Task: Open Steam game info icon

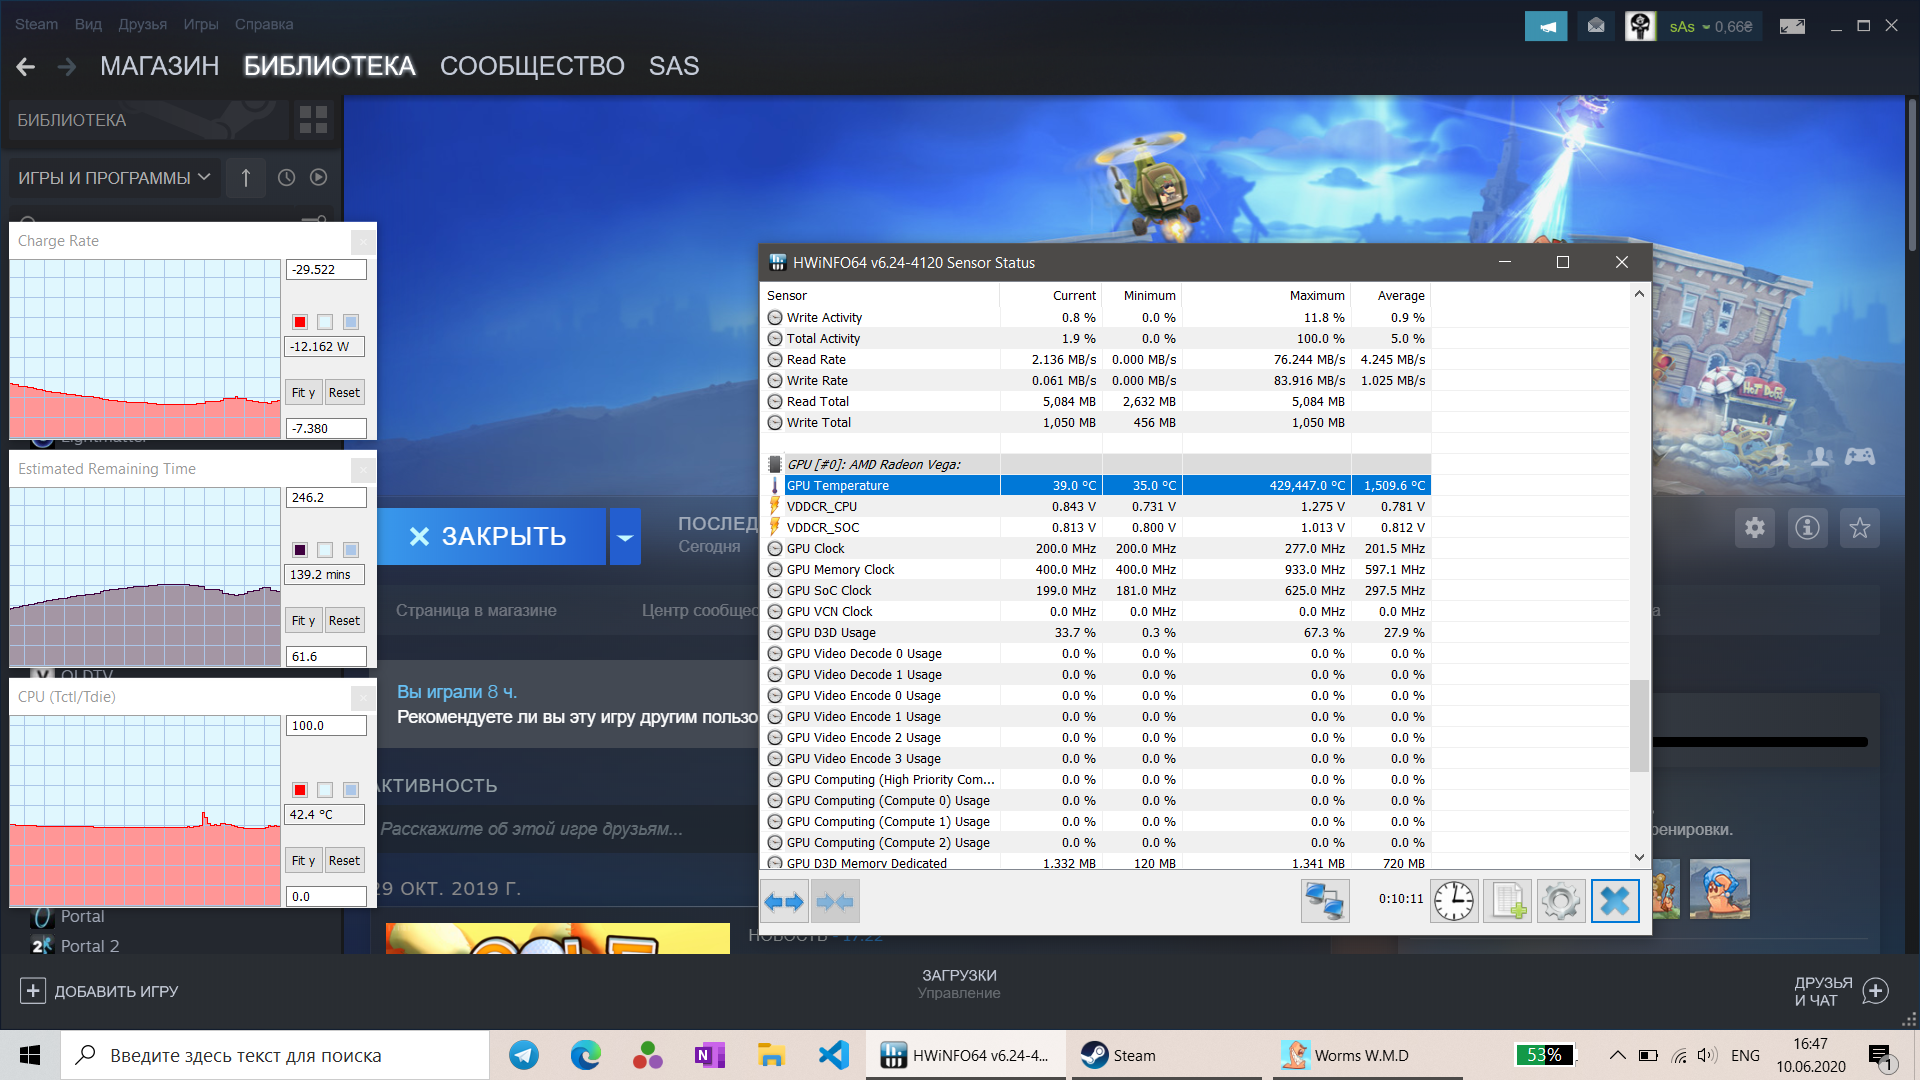Action: (1807, 528)
